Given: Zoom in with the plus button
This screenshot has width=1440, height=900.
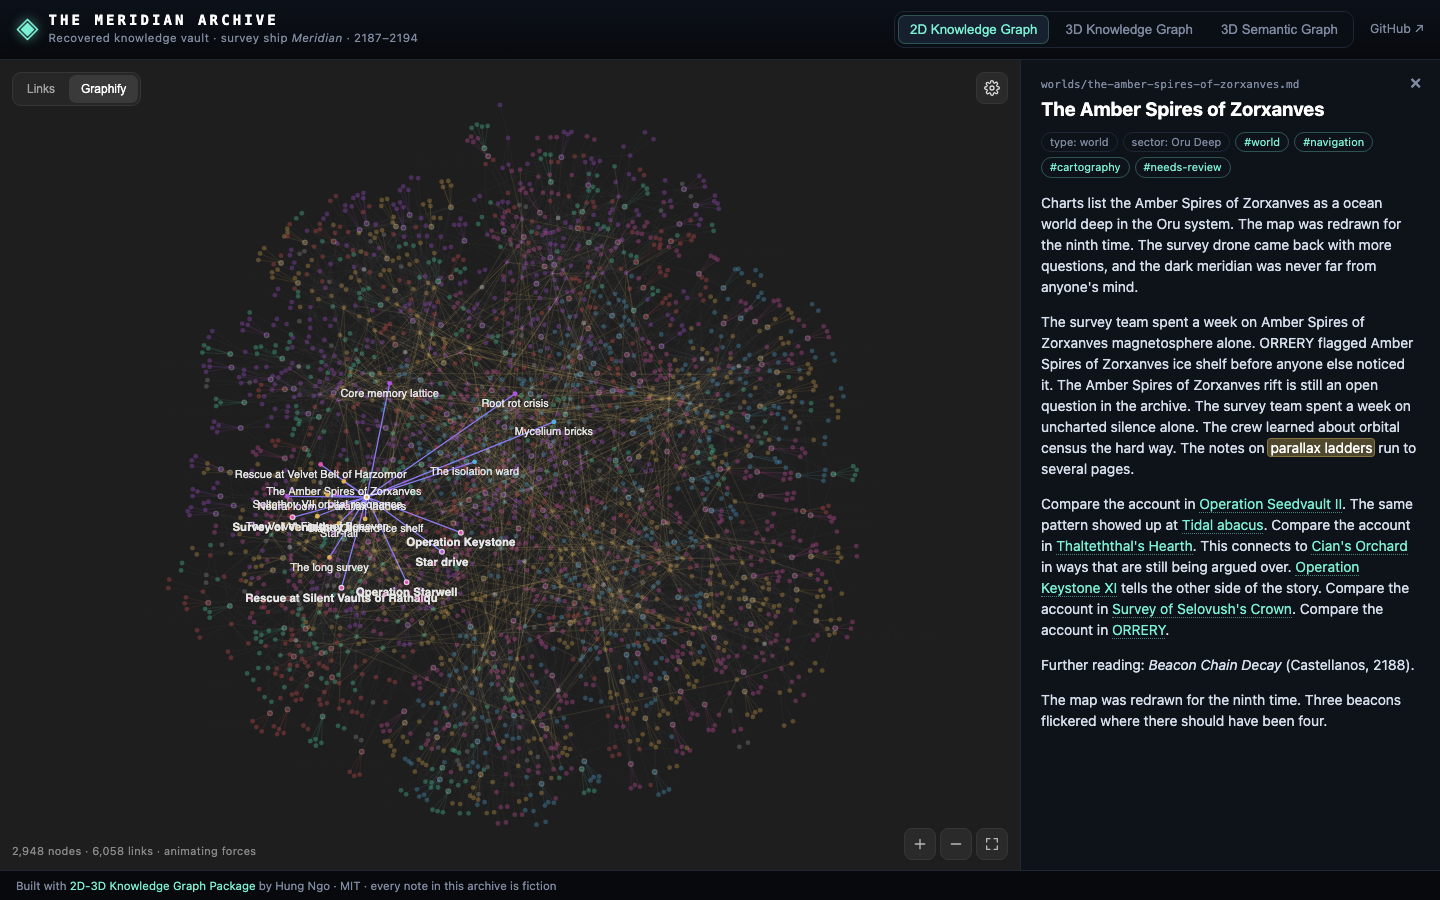Looking at the screenshot, I should (x=920, y=844).
